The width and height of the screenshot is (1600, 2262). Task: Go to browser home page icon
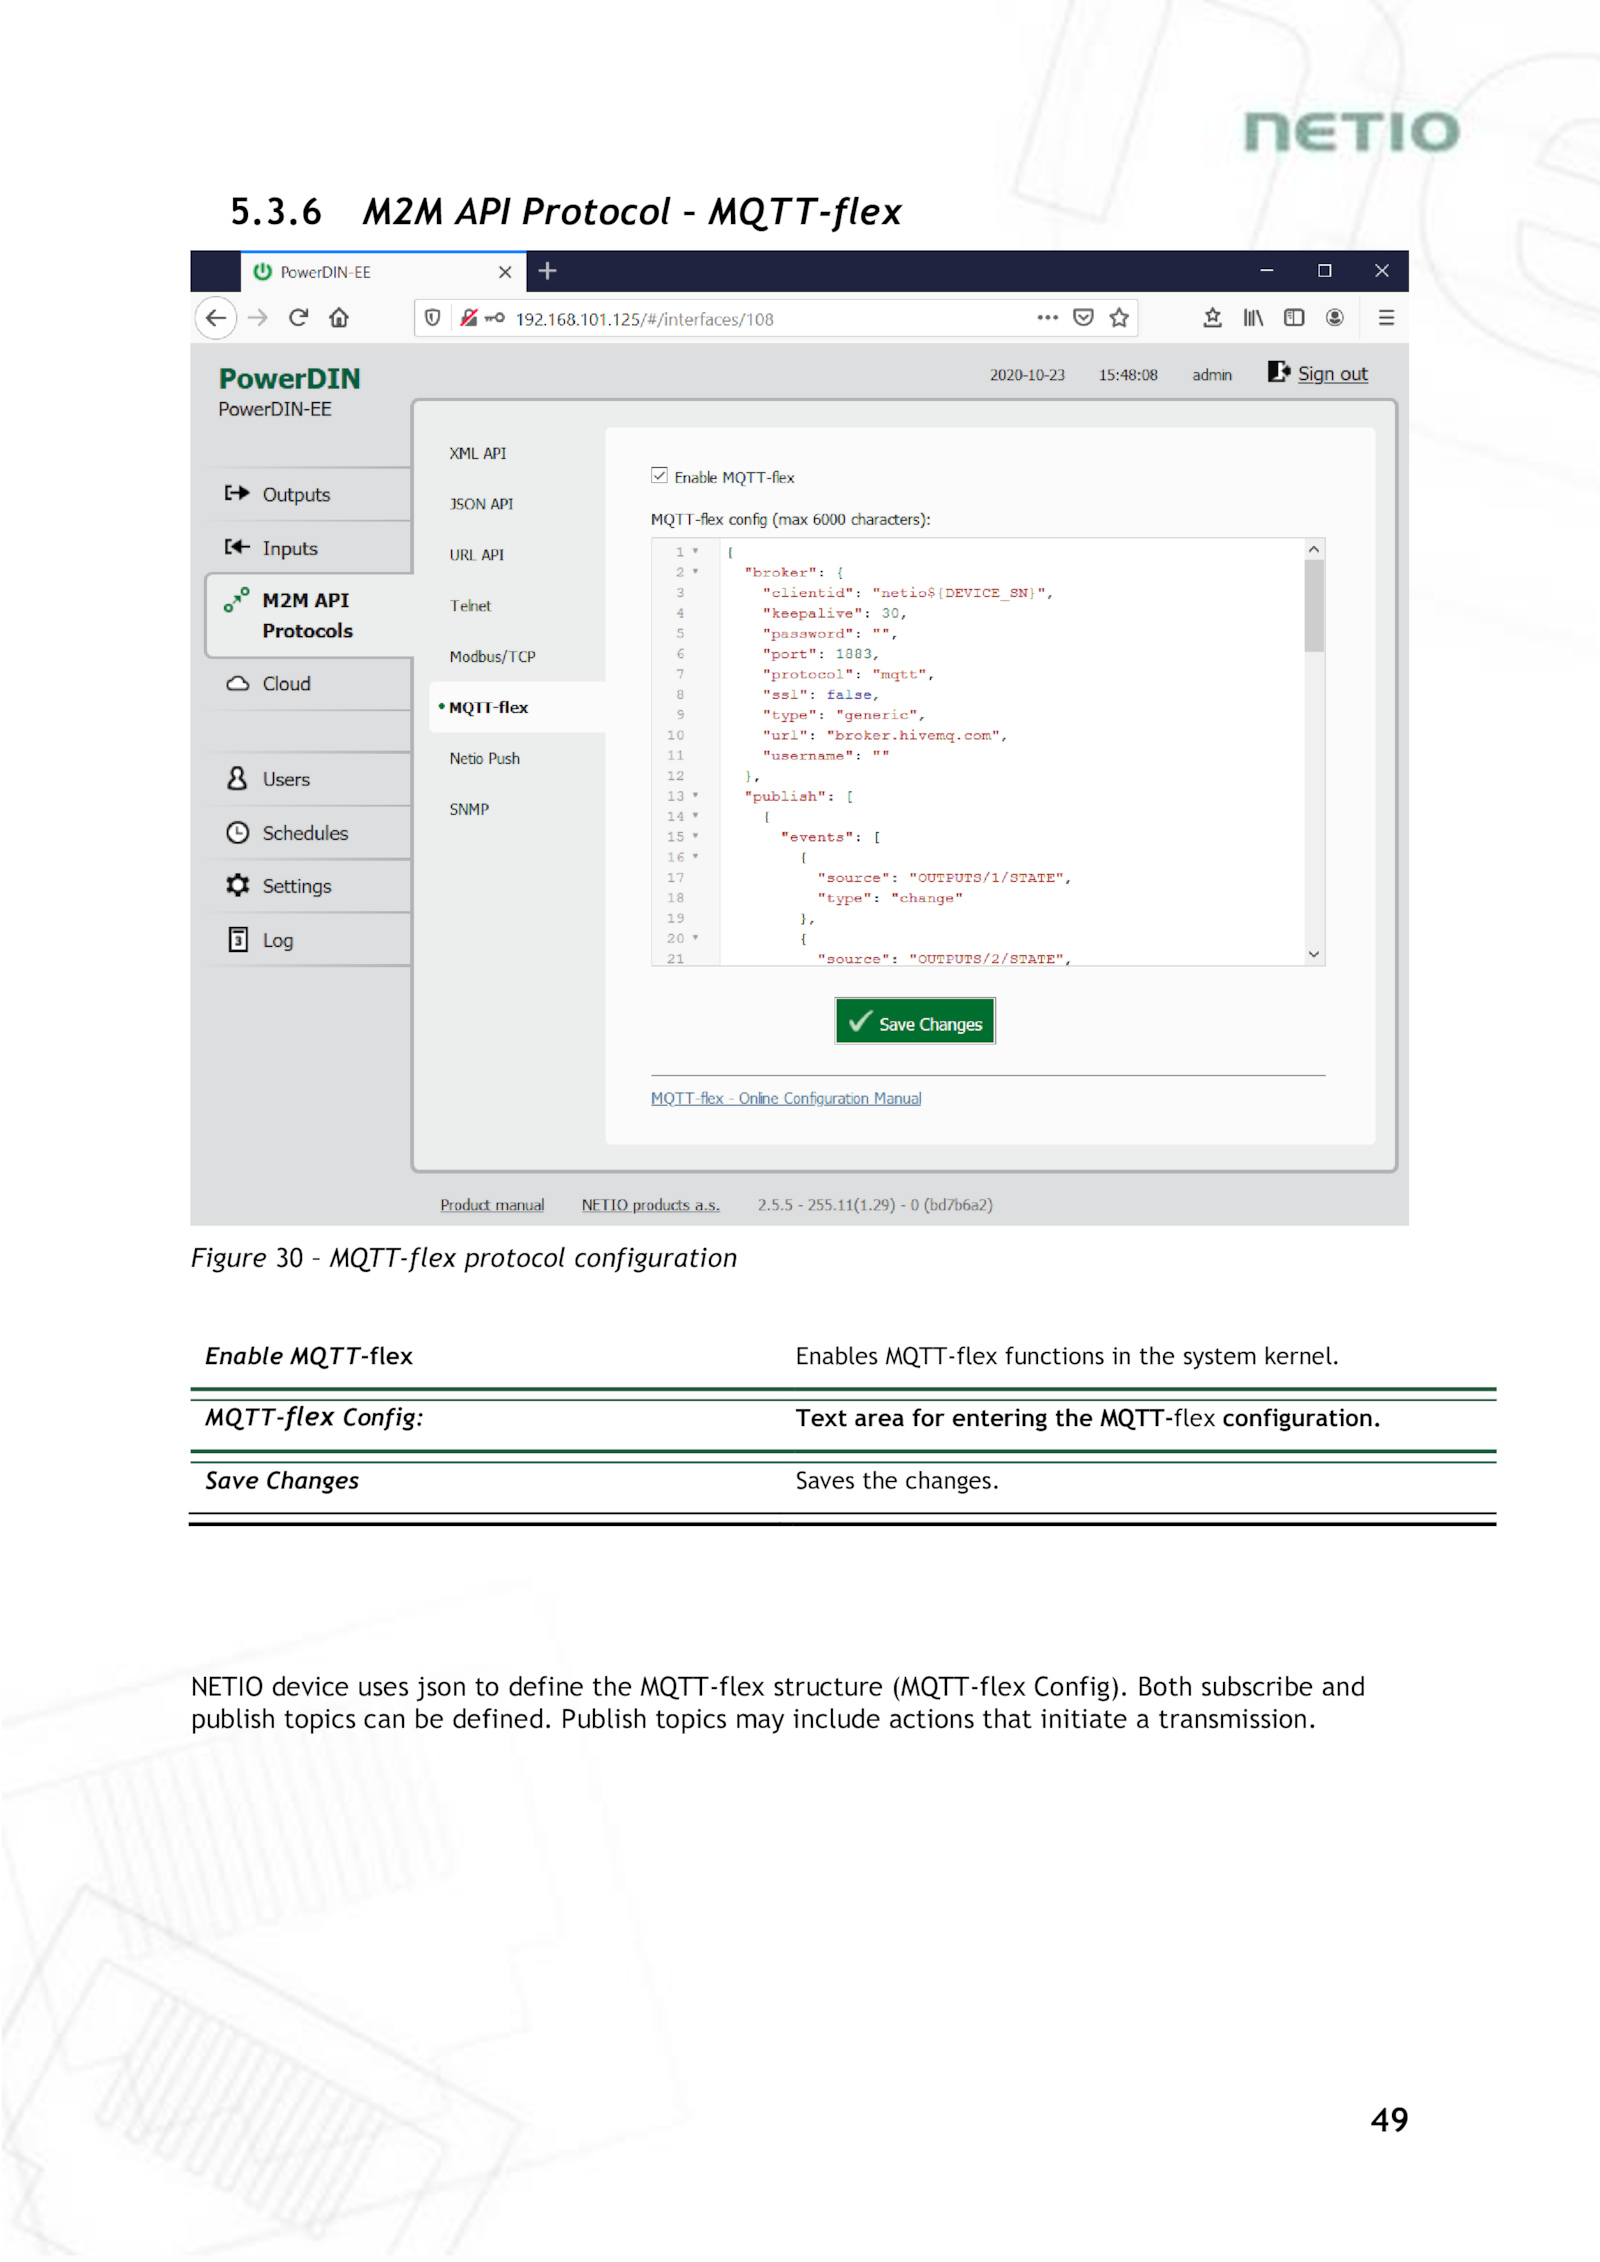pos(339,318)
